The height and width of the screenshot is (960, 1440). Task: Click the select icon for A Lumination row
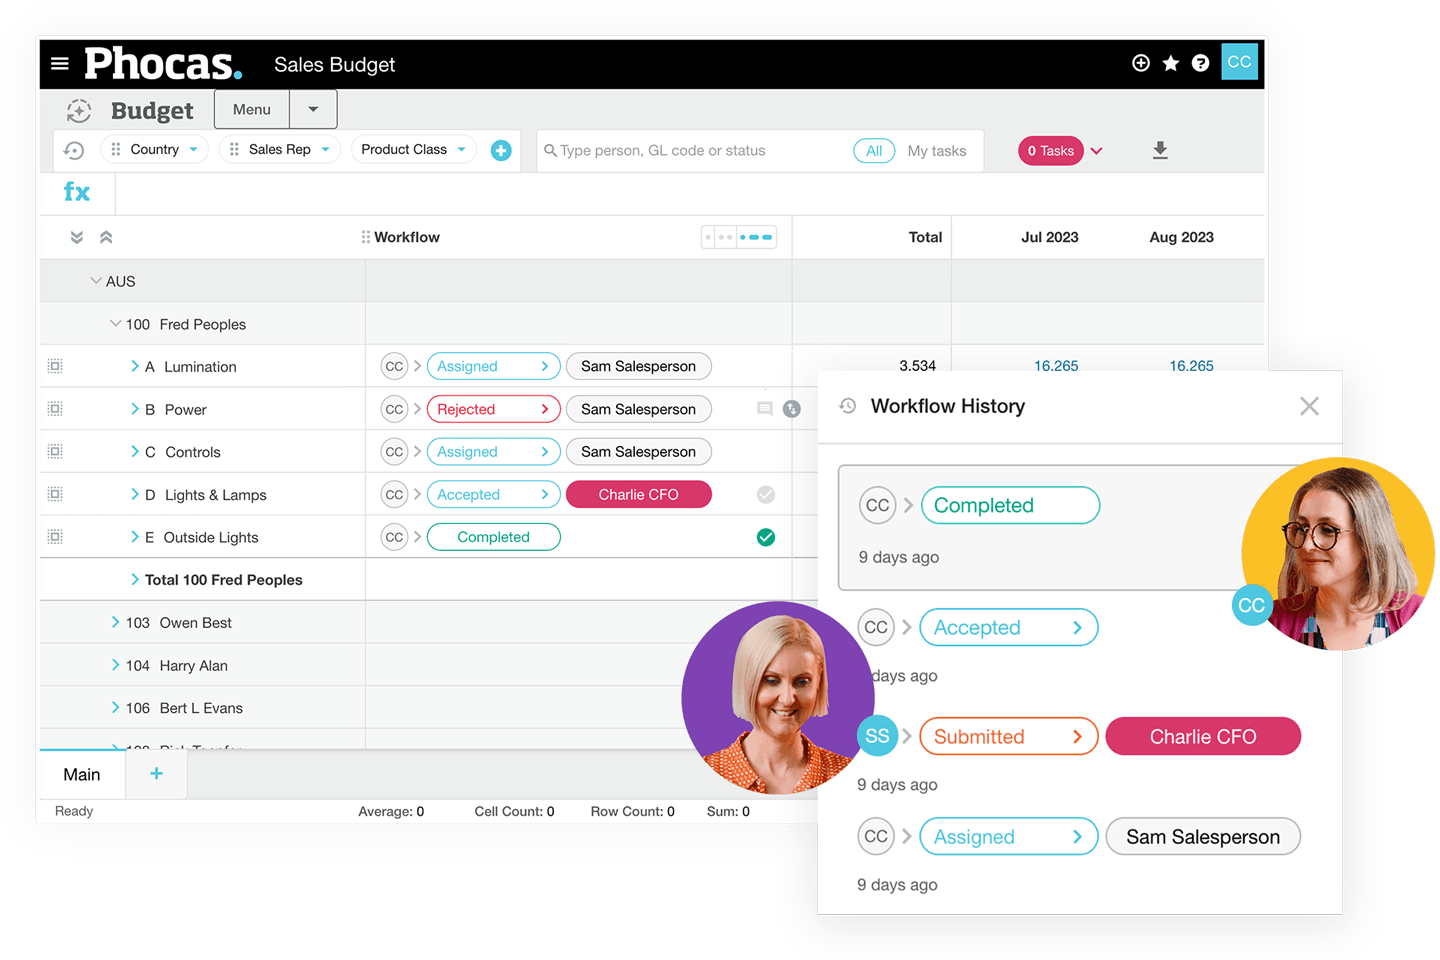pos(55,366)
